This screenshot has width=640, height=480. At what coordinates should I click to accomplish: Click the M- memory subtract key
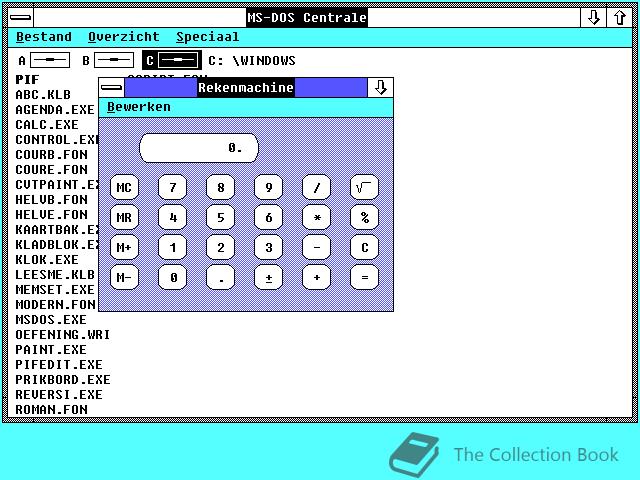click(x=124, y=278)
